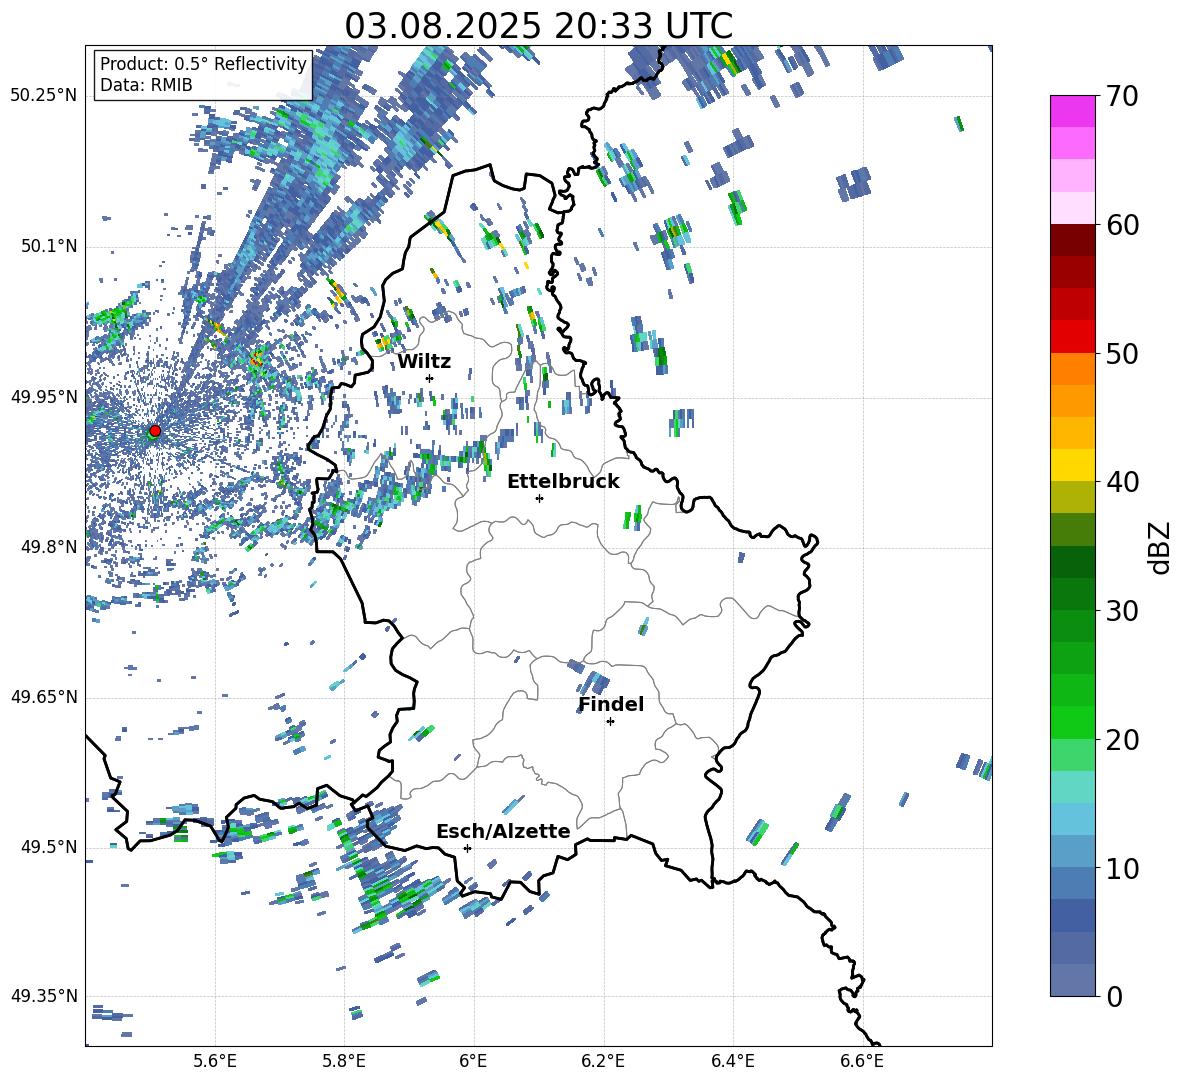Click the 49.65°N latitude label
Image resolution: width=1184 pixels, height=1081 pixels.
point(44,697)
